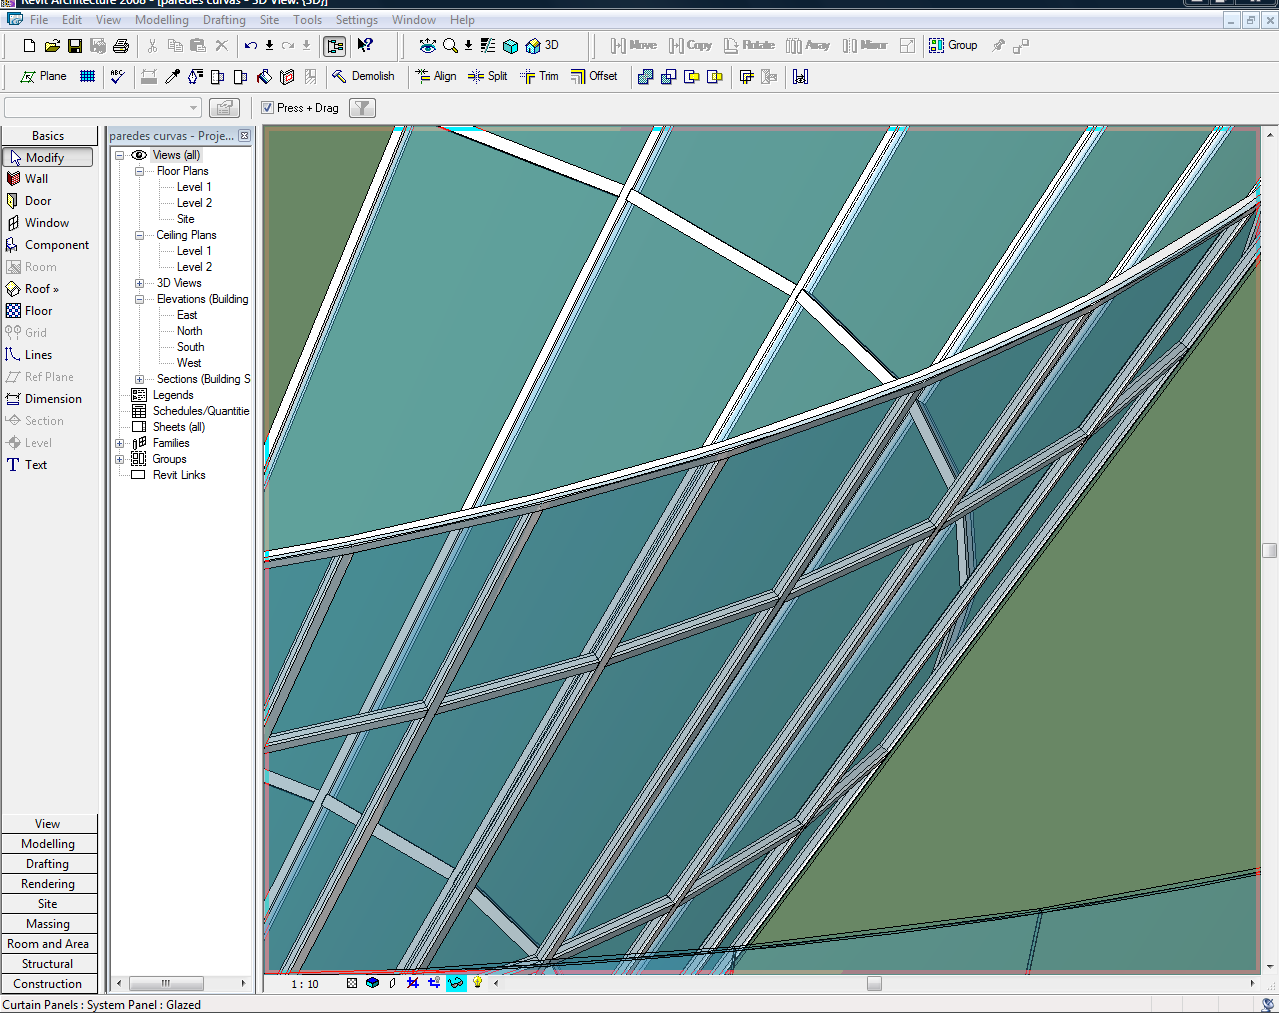The image size is (1279, 1013).
Task: Open the Drafting menu
Action: coord(224,20)
